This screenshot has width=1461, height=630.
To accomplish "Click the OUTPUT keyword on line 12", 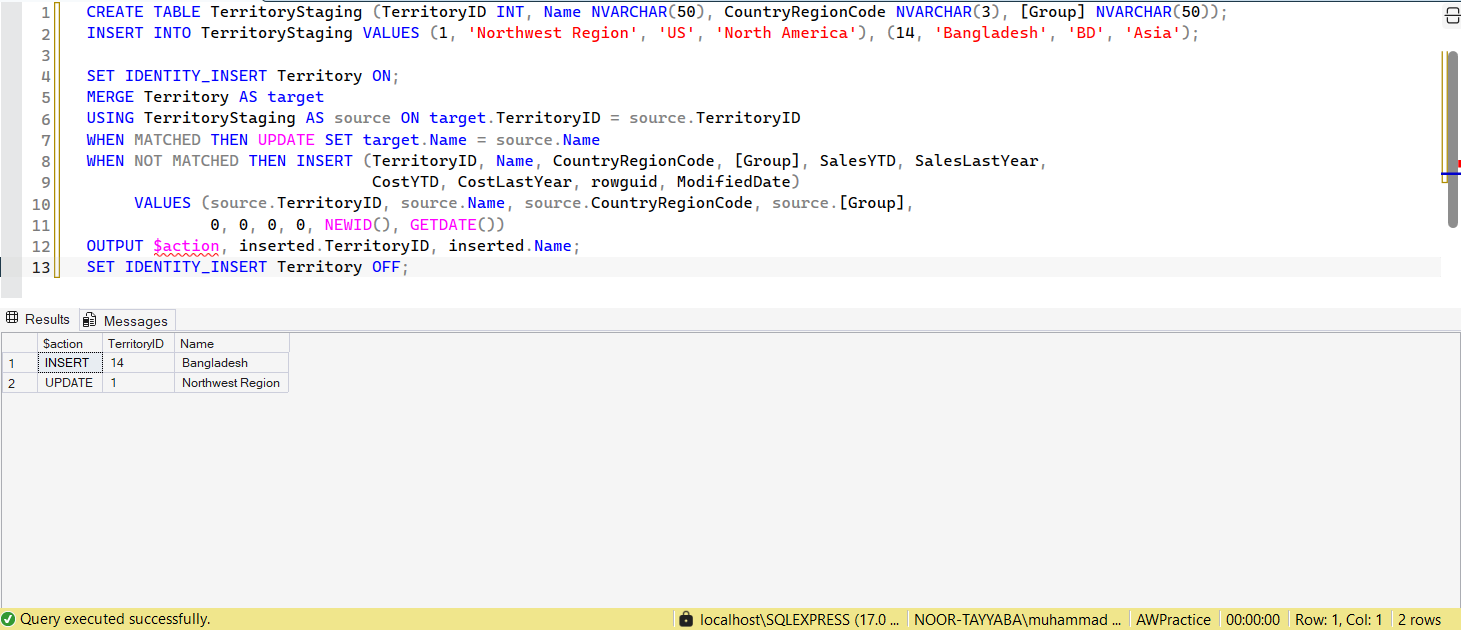I will (x=115, y=246).
